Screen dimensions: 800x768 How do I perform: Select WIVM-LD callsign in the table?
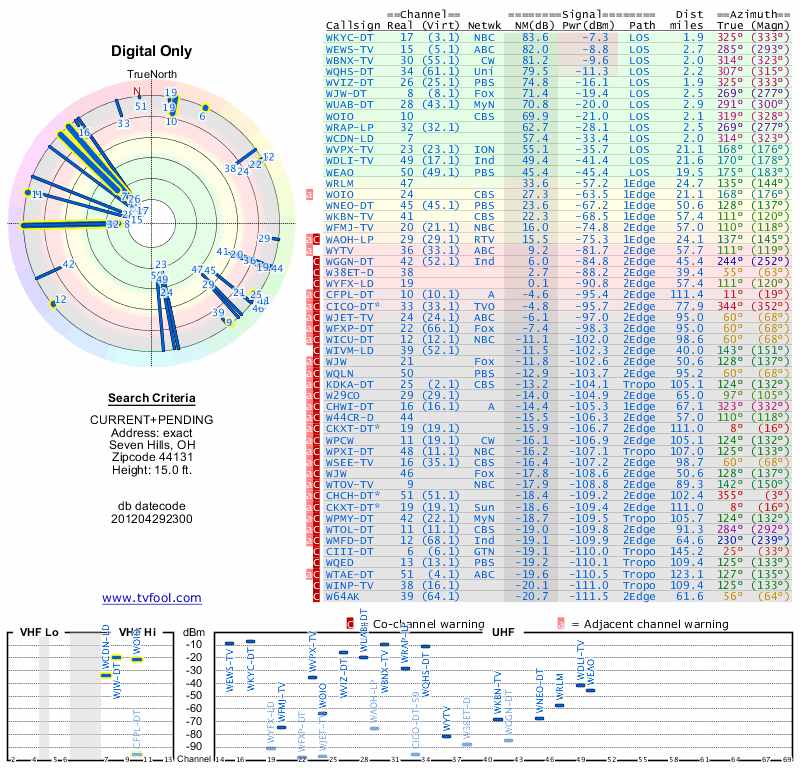pos(349,351)
